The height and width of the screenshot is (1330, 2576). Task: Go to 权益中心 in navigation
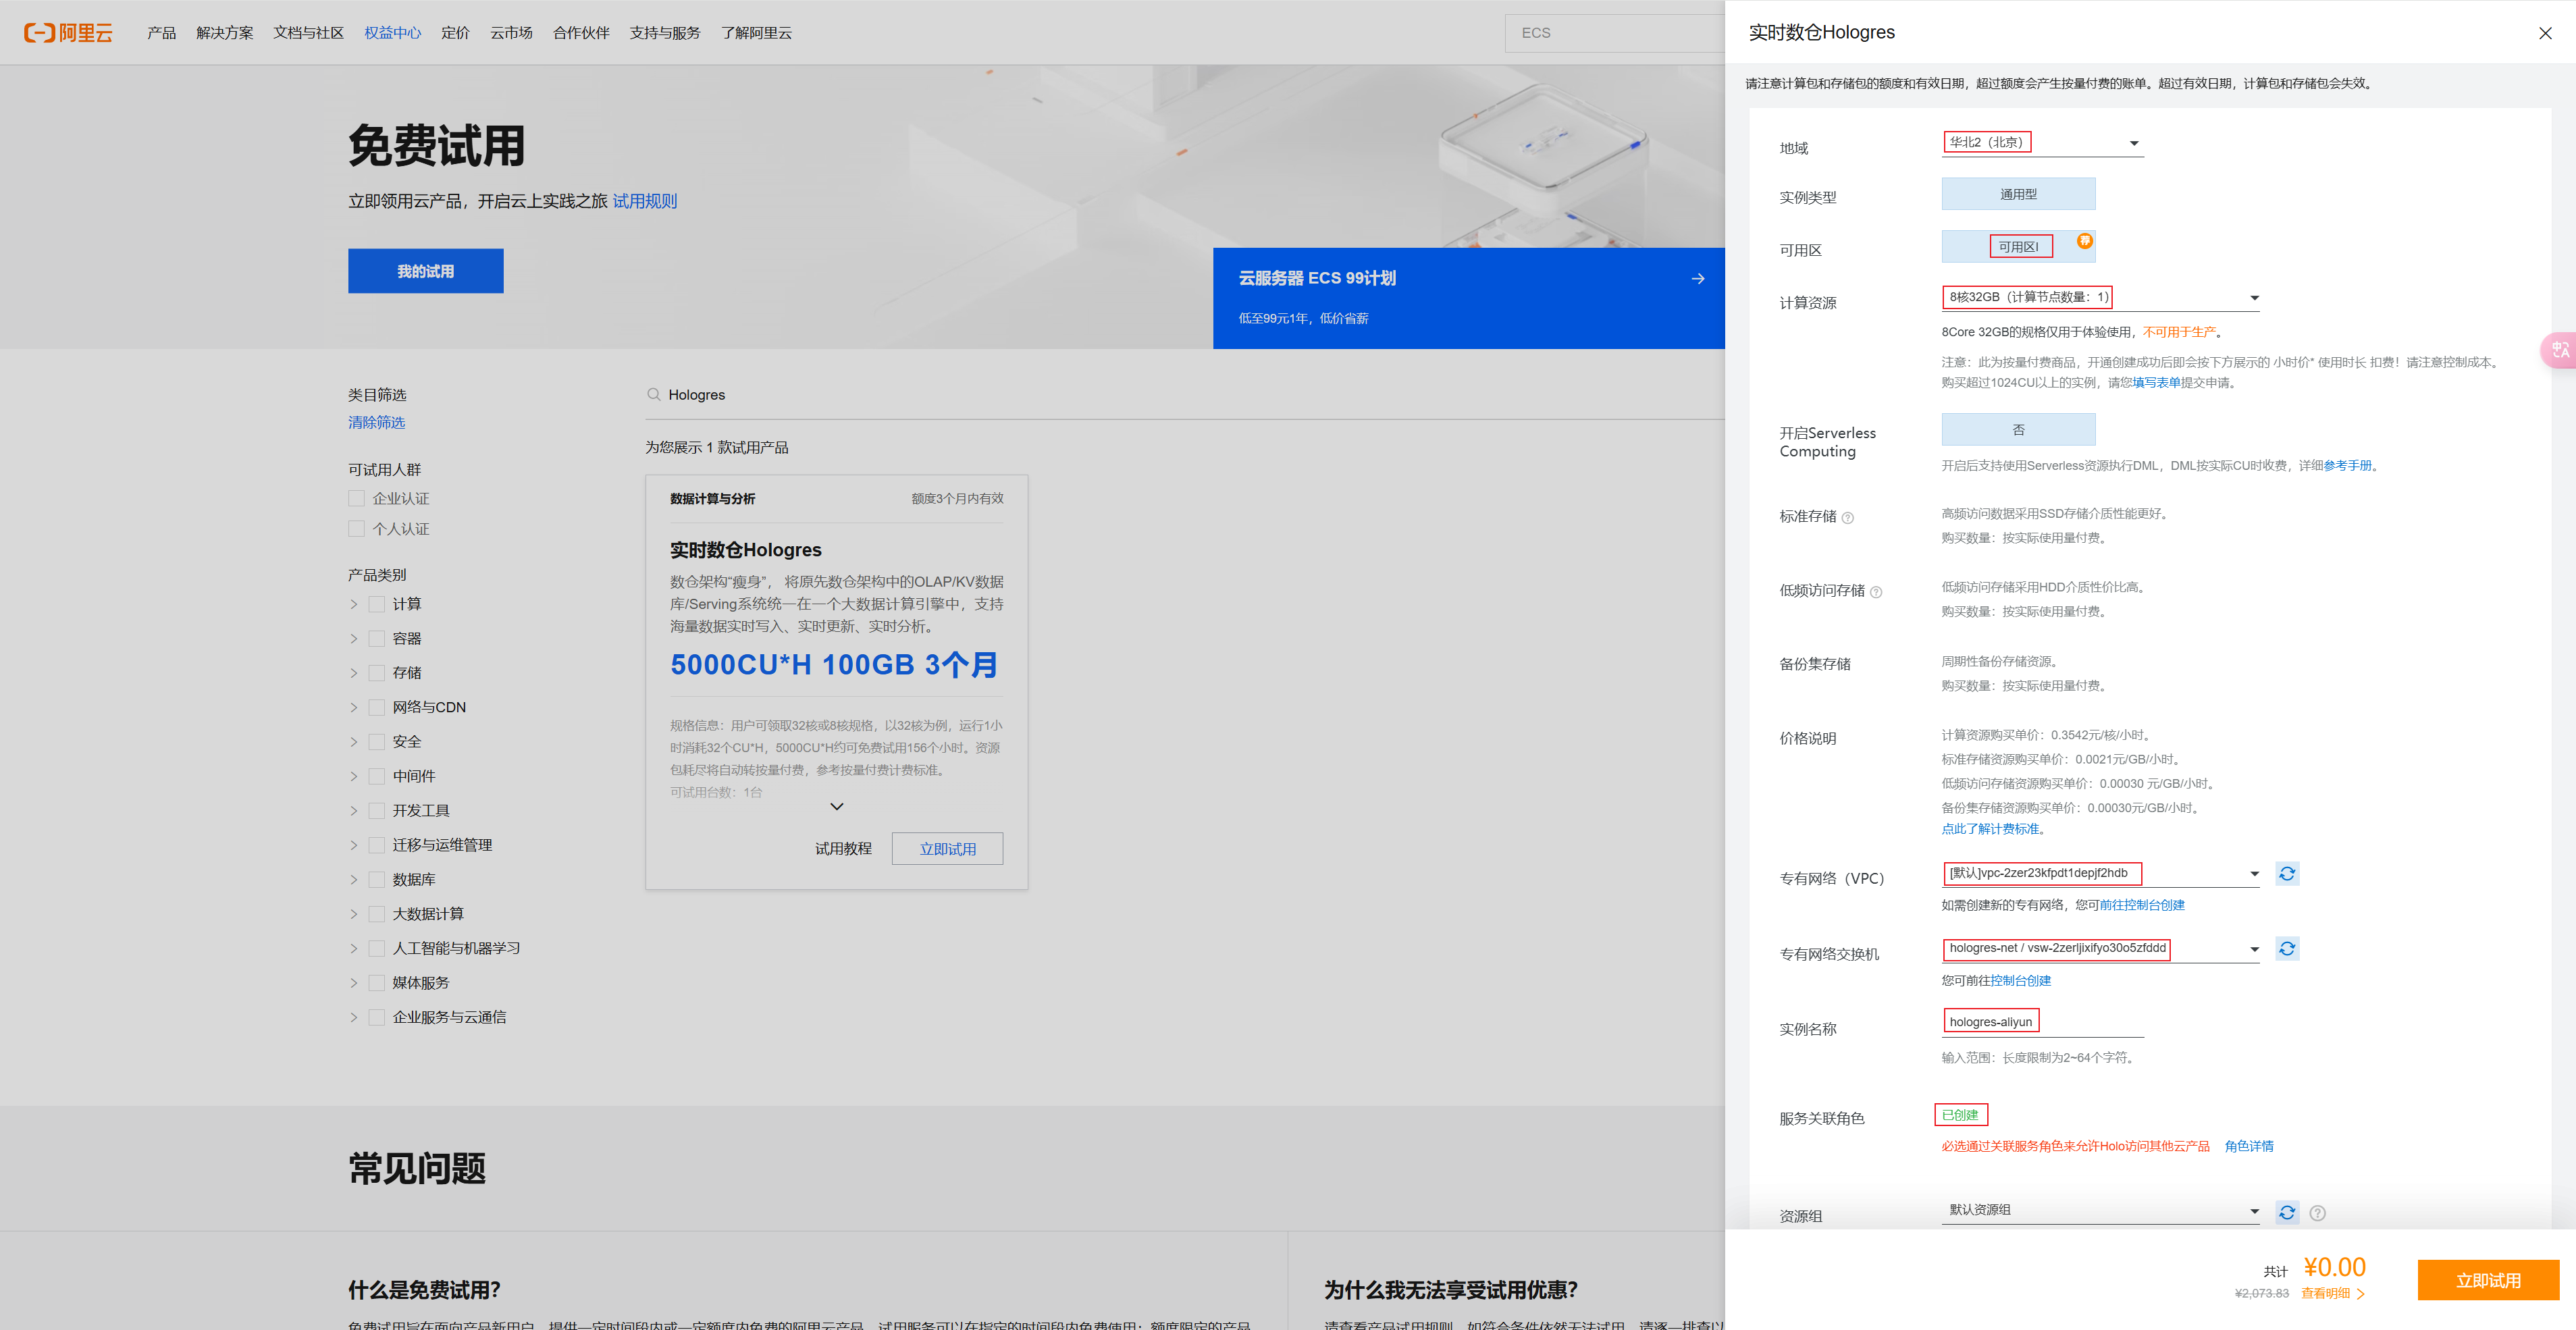[392, 33]
